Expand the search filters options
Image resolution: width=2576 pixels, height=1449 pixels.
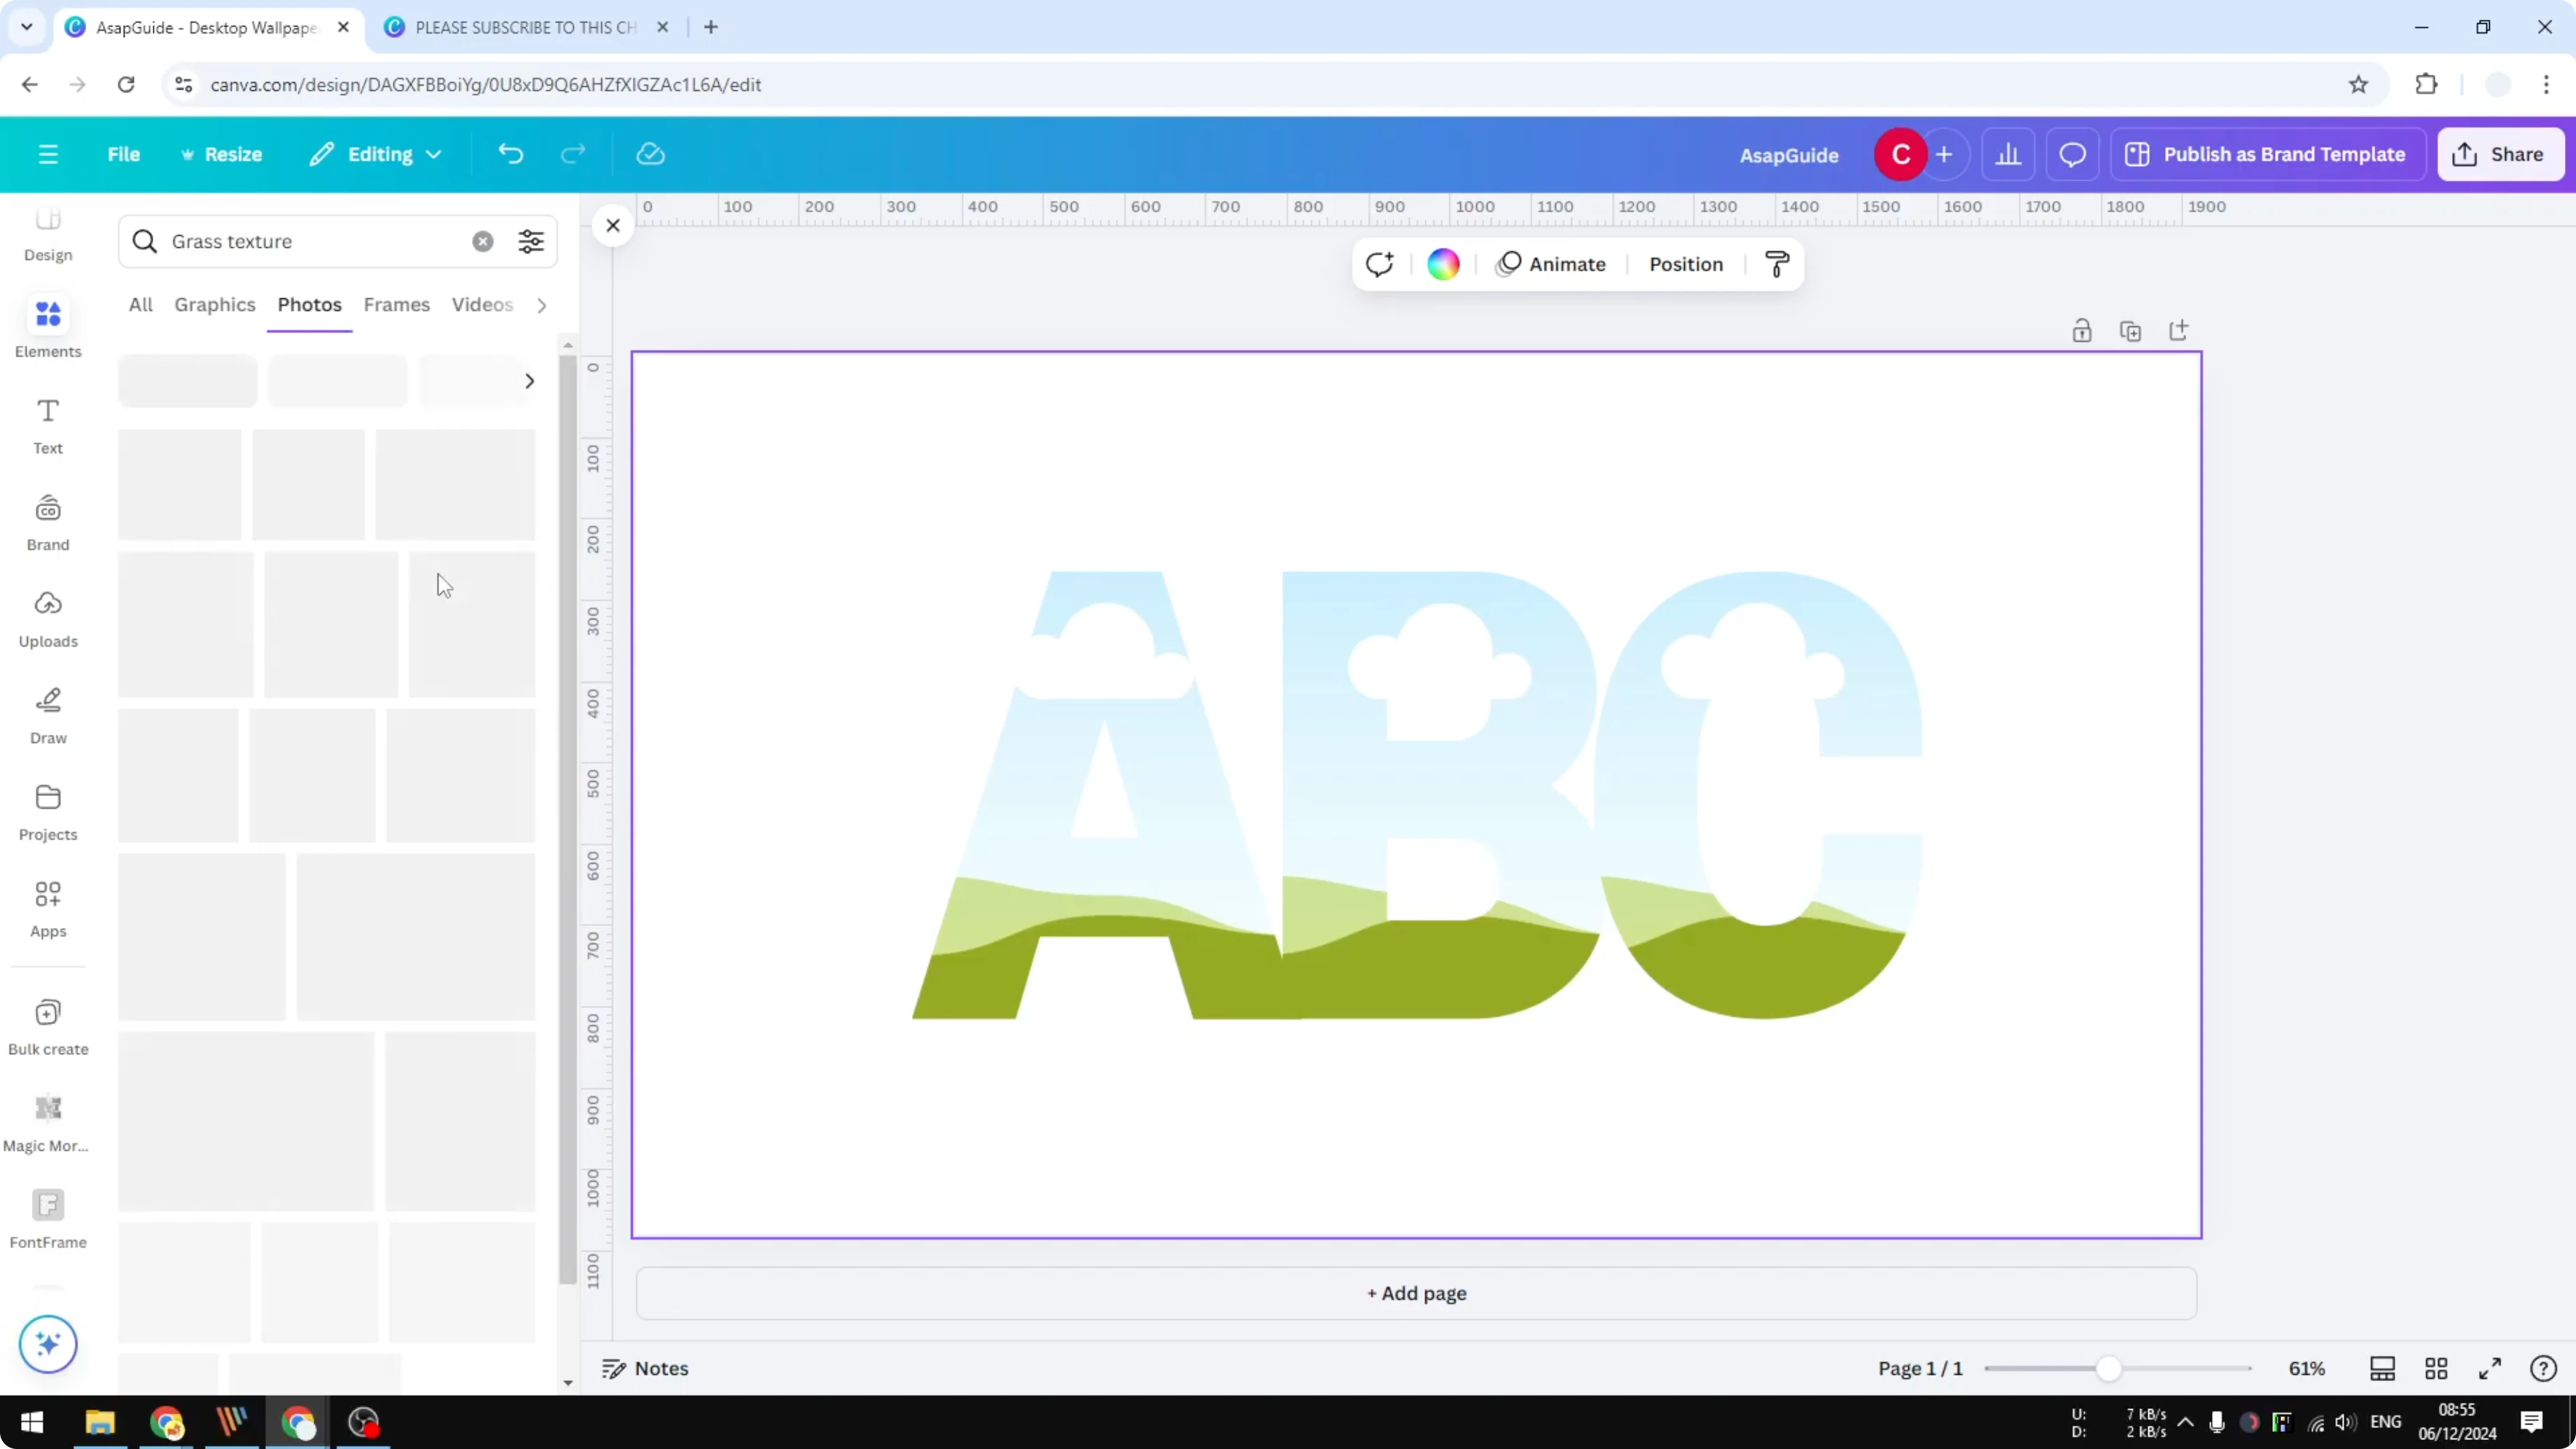coord(531,241)
